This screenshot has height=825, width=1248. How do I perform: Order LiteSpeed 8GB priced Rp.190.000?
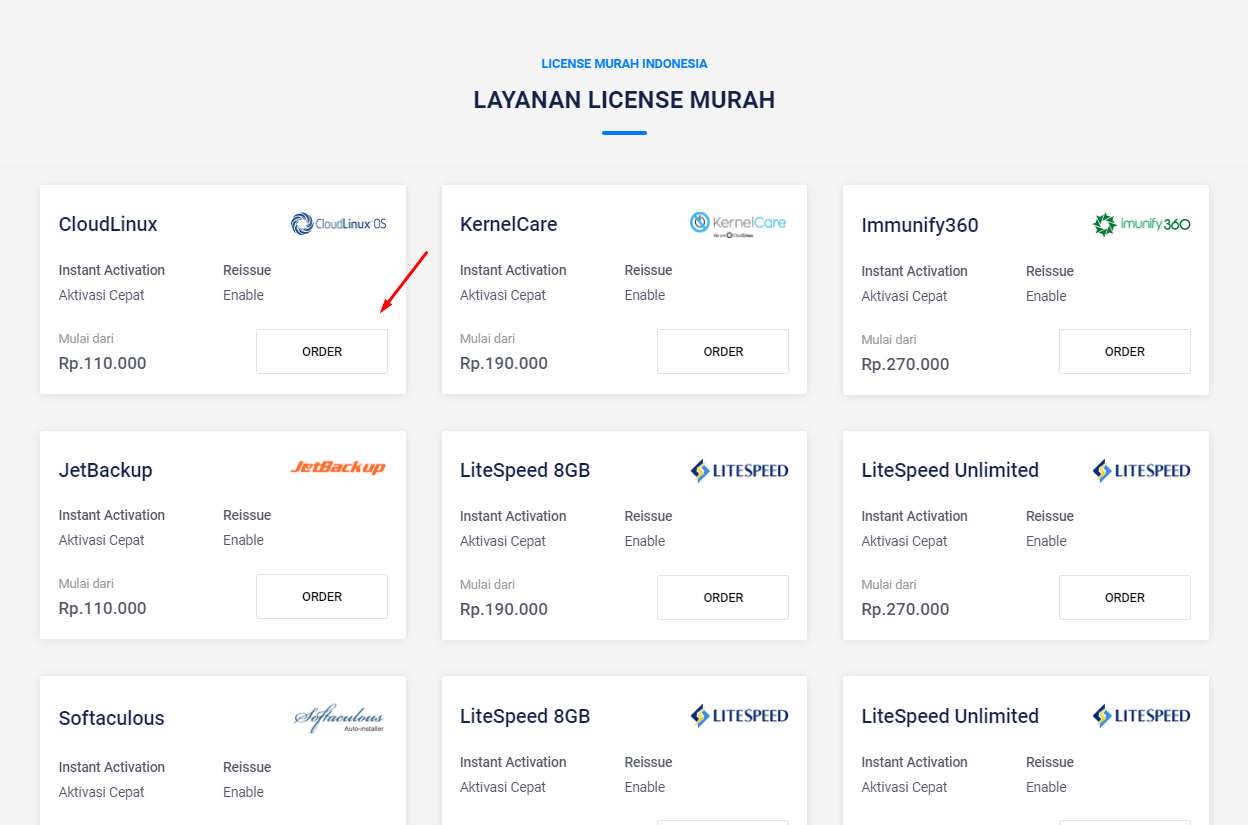723,598
